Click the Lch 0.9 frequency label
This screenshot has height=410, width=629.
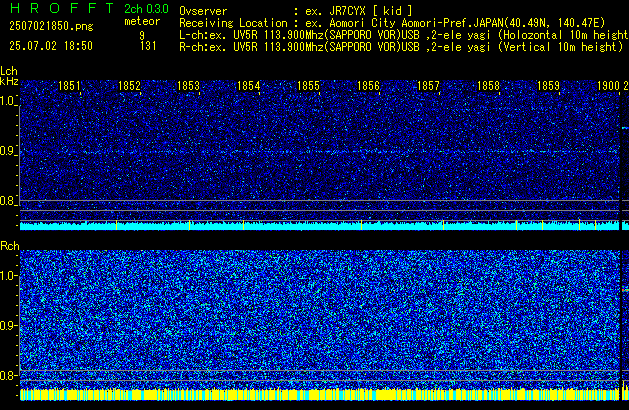8,151
